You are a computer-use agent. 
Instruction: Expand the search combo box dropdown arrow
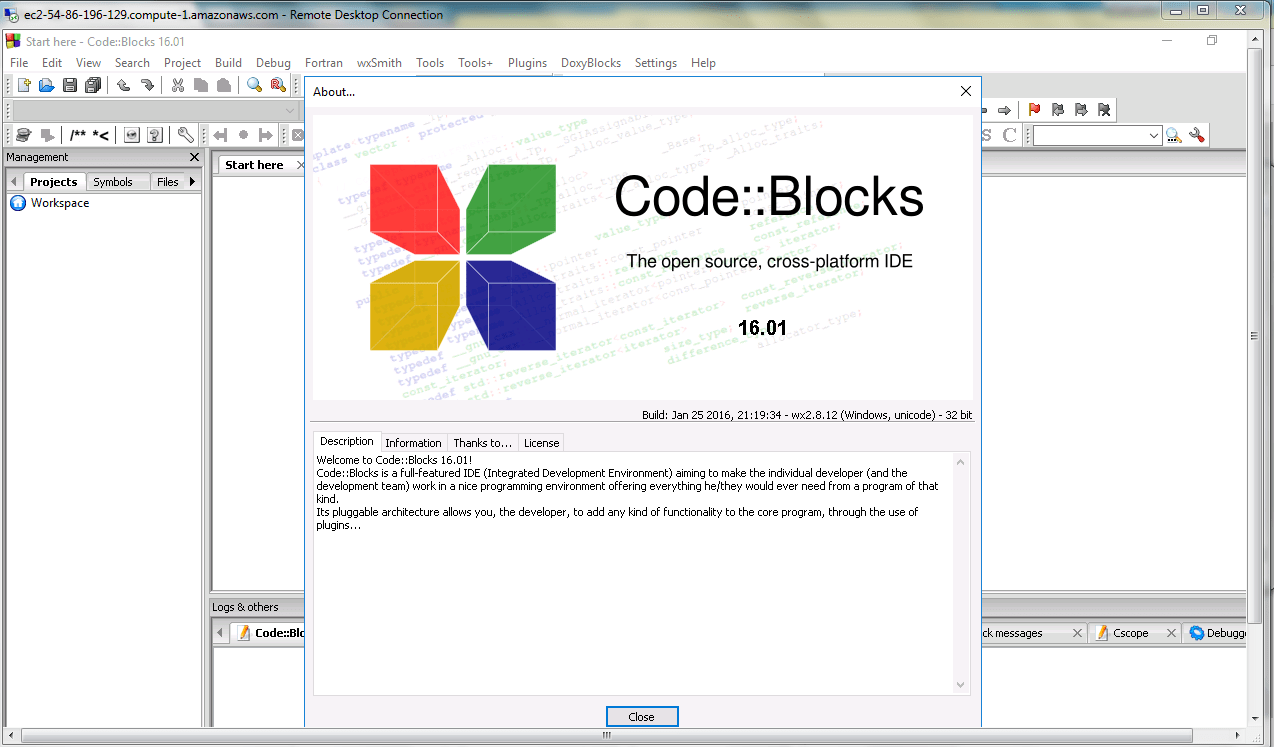pyautogui.click(x=1154, y=135)
